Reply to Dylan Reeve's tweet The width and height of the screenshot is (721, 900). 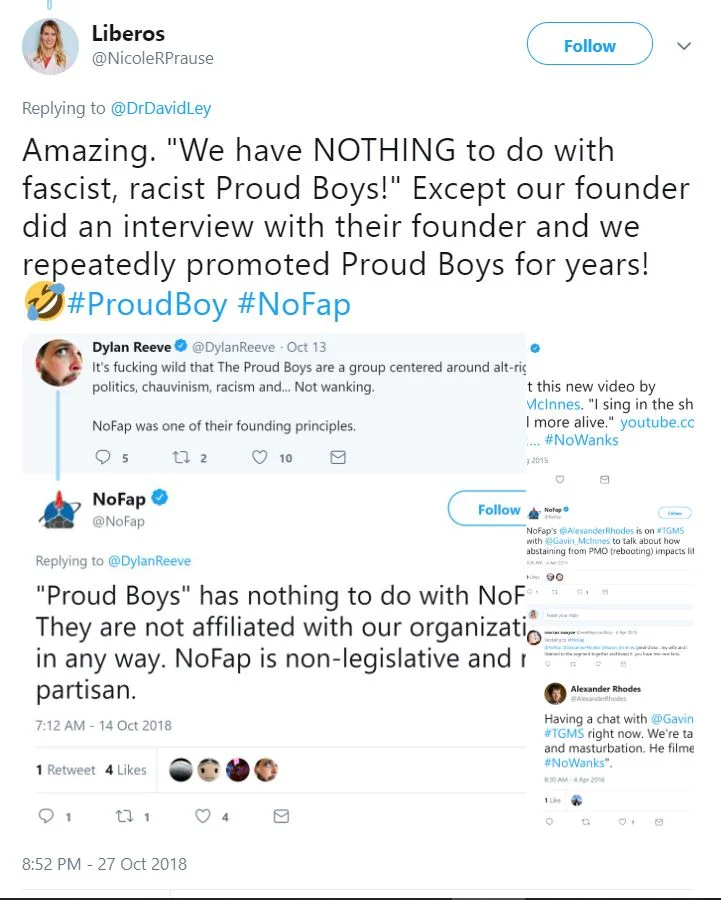103,458
